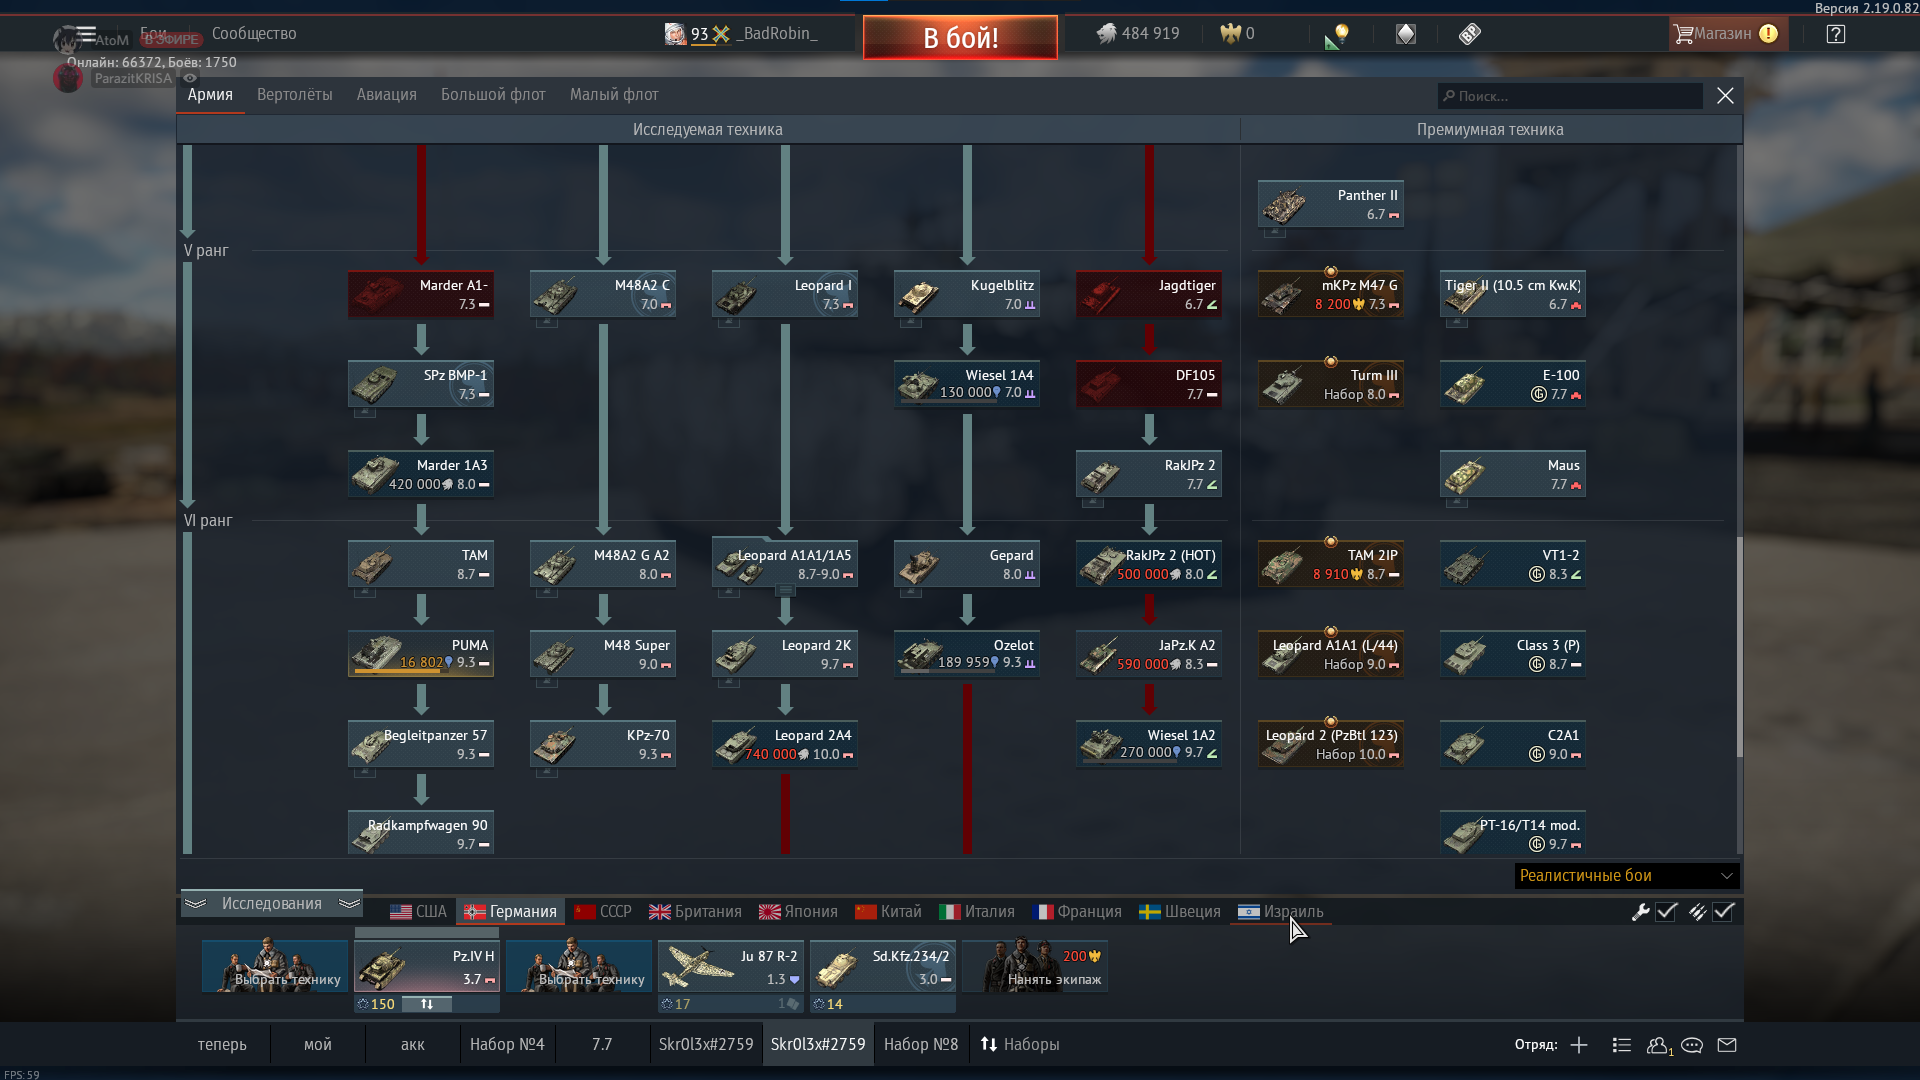Select the Leopard 2A4 tank icon
The width and height of the screenshot is (1920, 1080).
737,746
